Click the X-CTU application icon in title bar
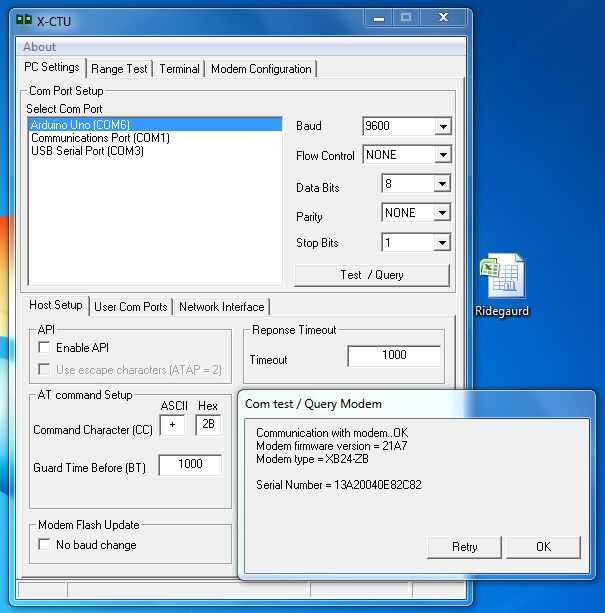The width and height of the screenshot is (605, 613). coord(24,20)
